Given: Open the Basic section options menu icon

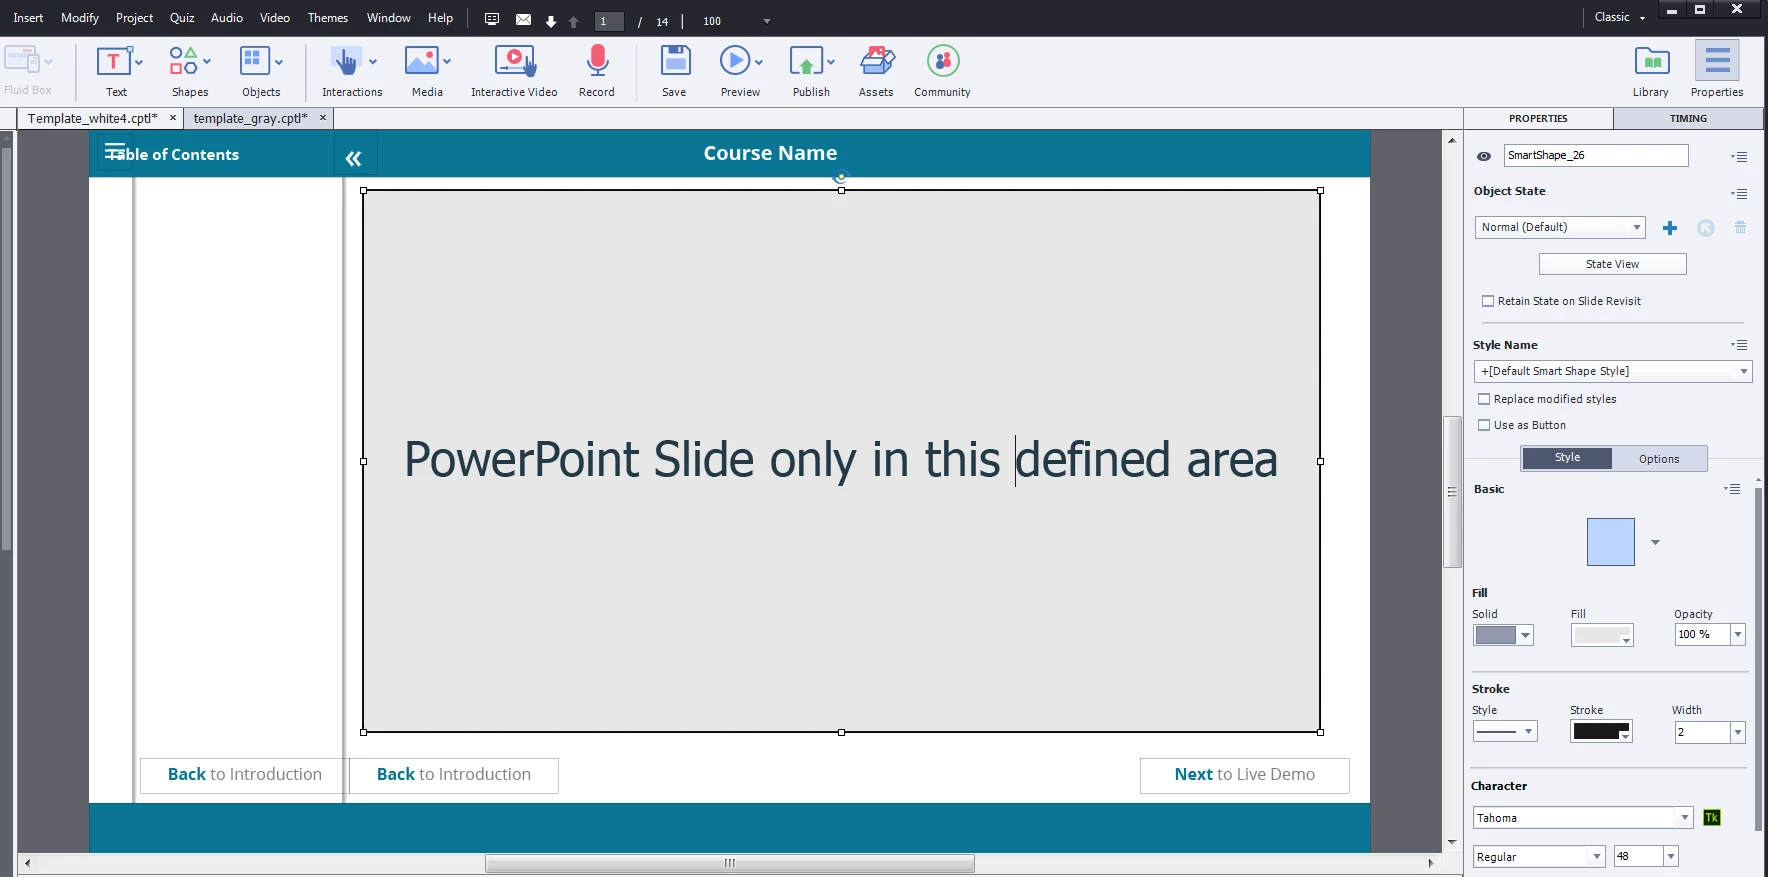Looking at the screenshot, I should click(x=1733, y=489).
